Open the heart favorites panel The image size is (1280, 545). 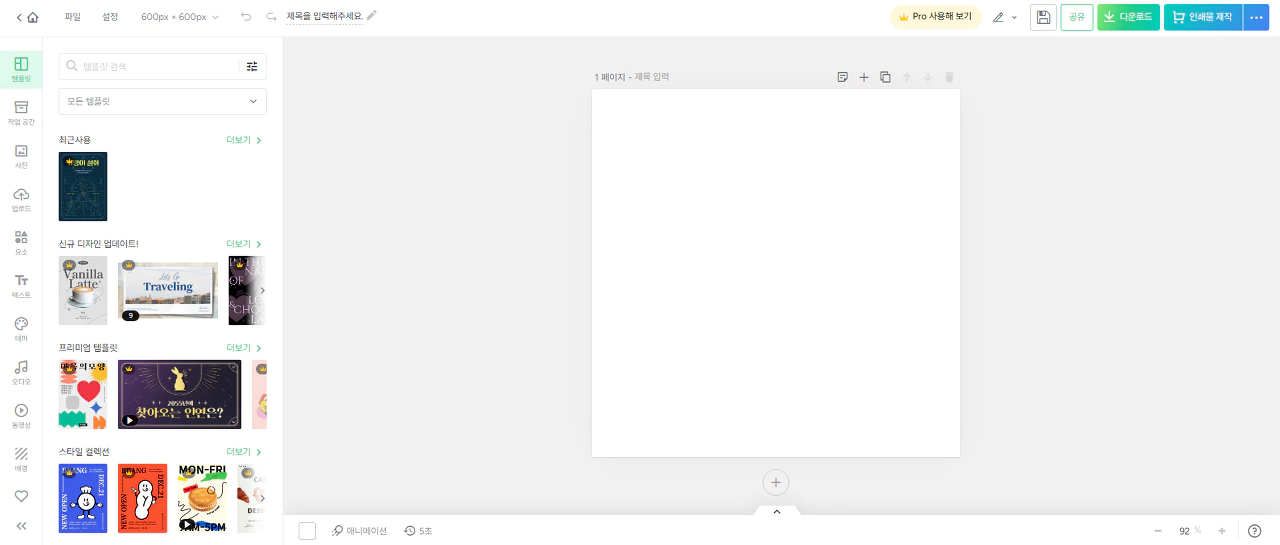pyautogui.click(x=21, y=496)
